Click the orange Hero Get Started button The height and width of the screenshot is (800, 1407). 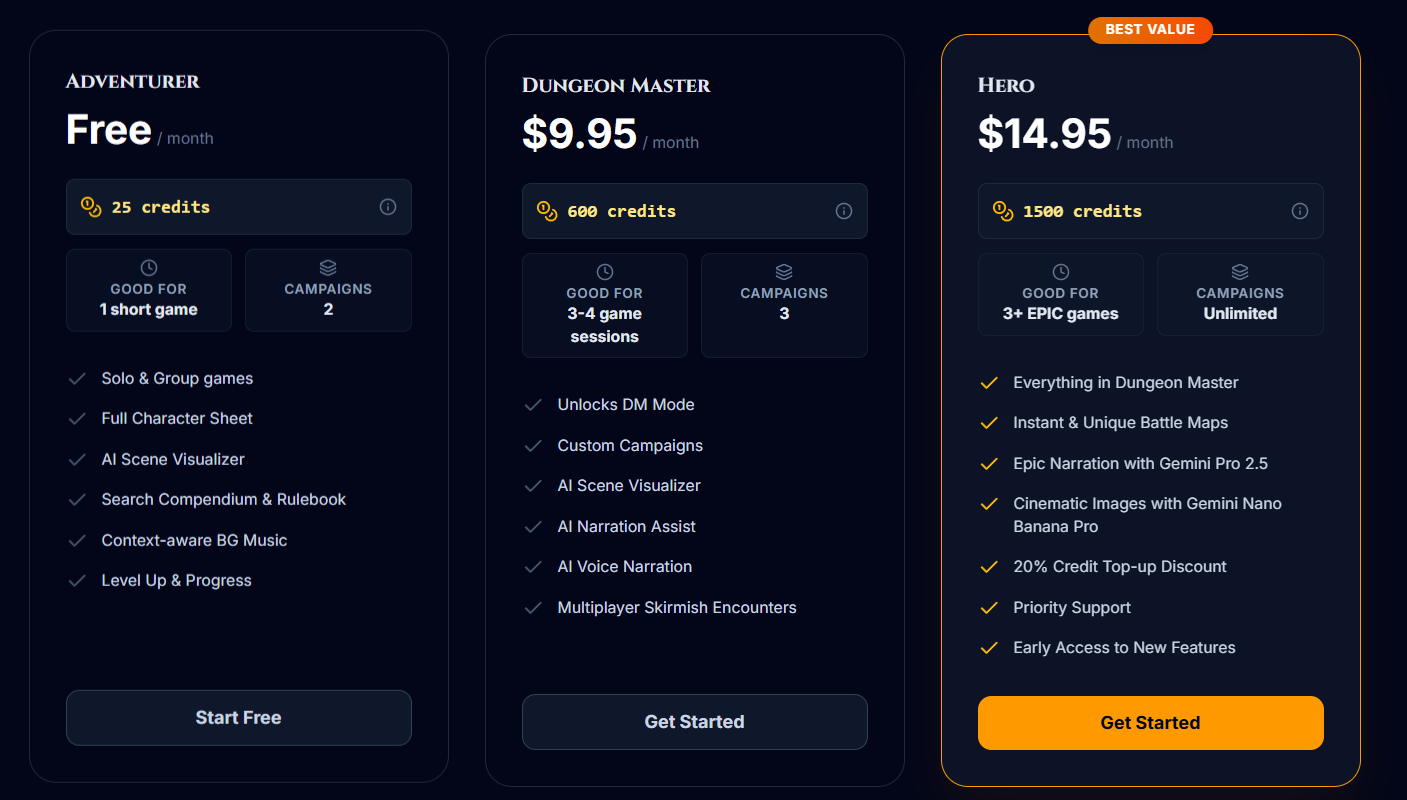point(1150,723)
